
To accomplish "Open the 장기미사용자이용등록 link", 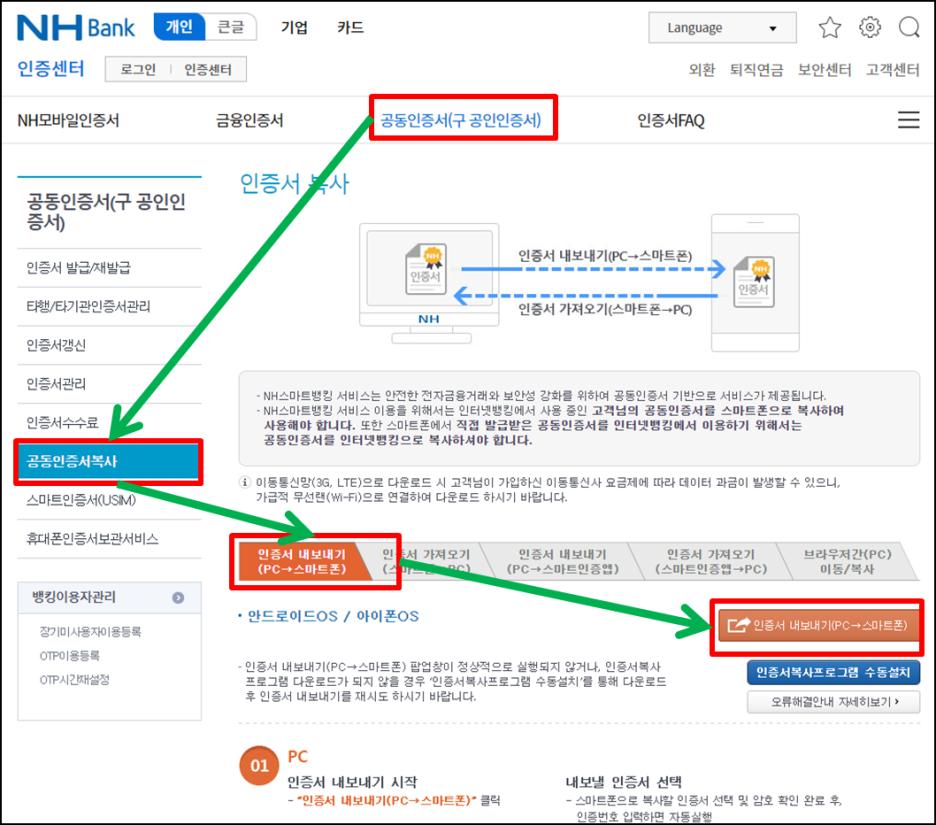I will (90, 632).
